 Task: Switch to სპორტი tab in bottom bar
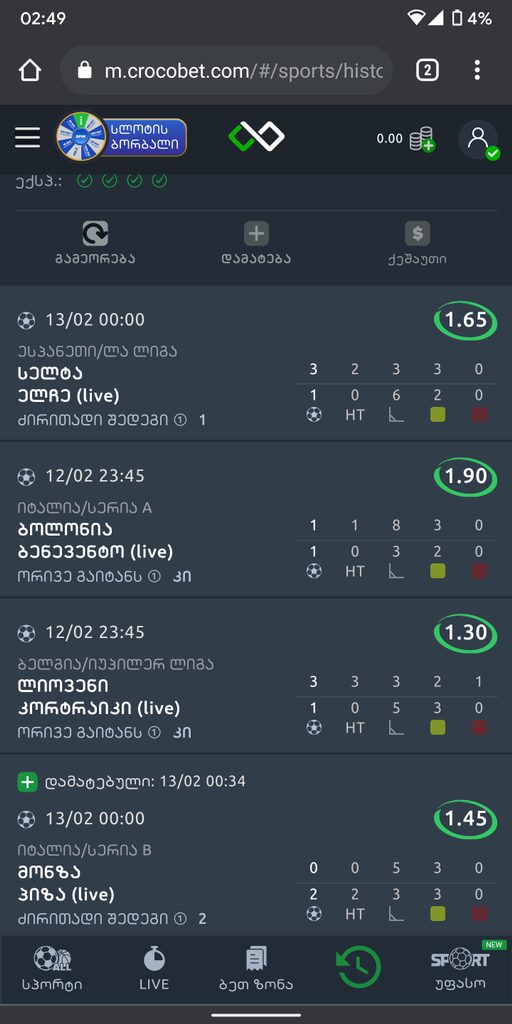[x=52, y=968]
